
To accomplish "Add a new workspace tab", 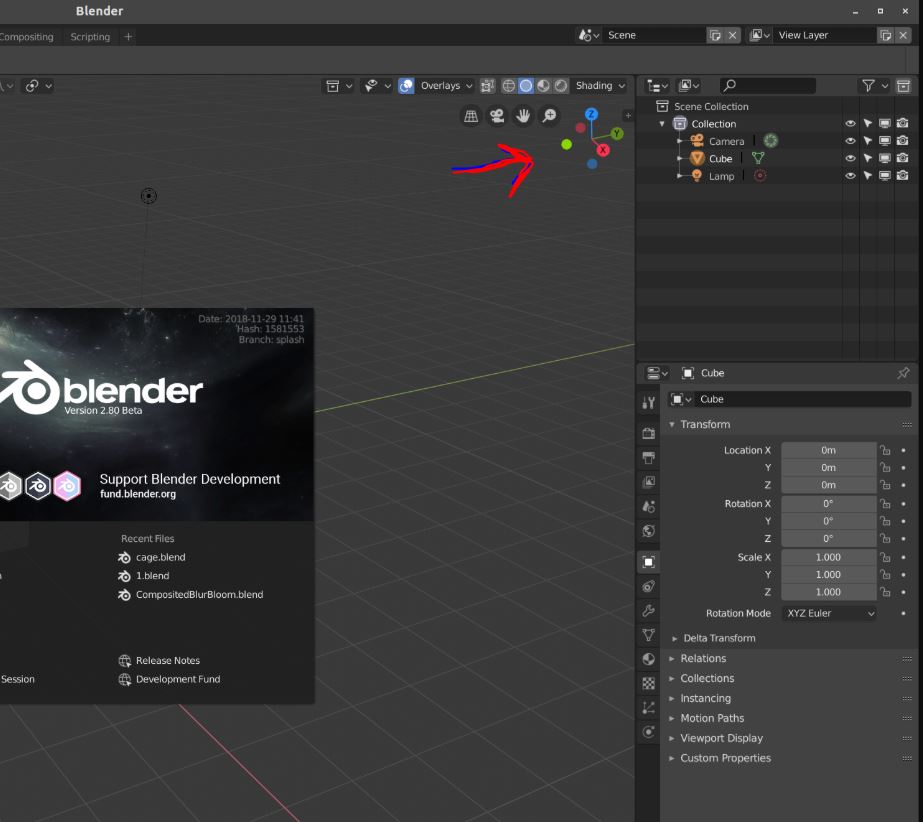I will [x=128, y=37].
